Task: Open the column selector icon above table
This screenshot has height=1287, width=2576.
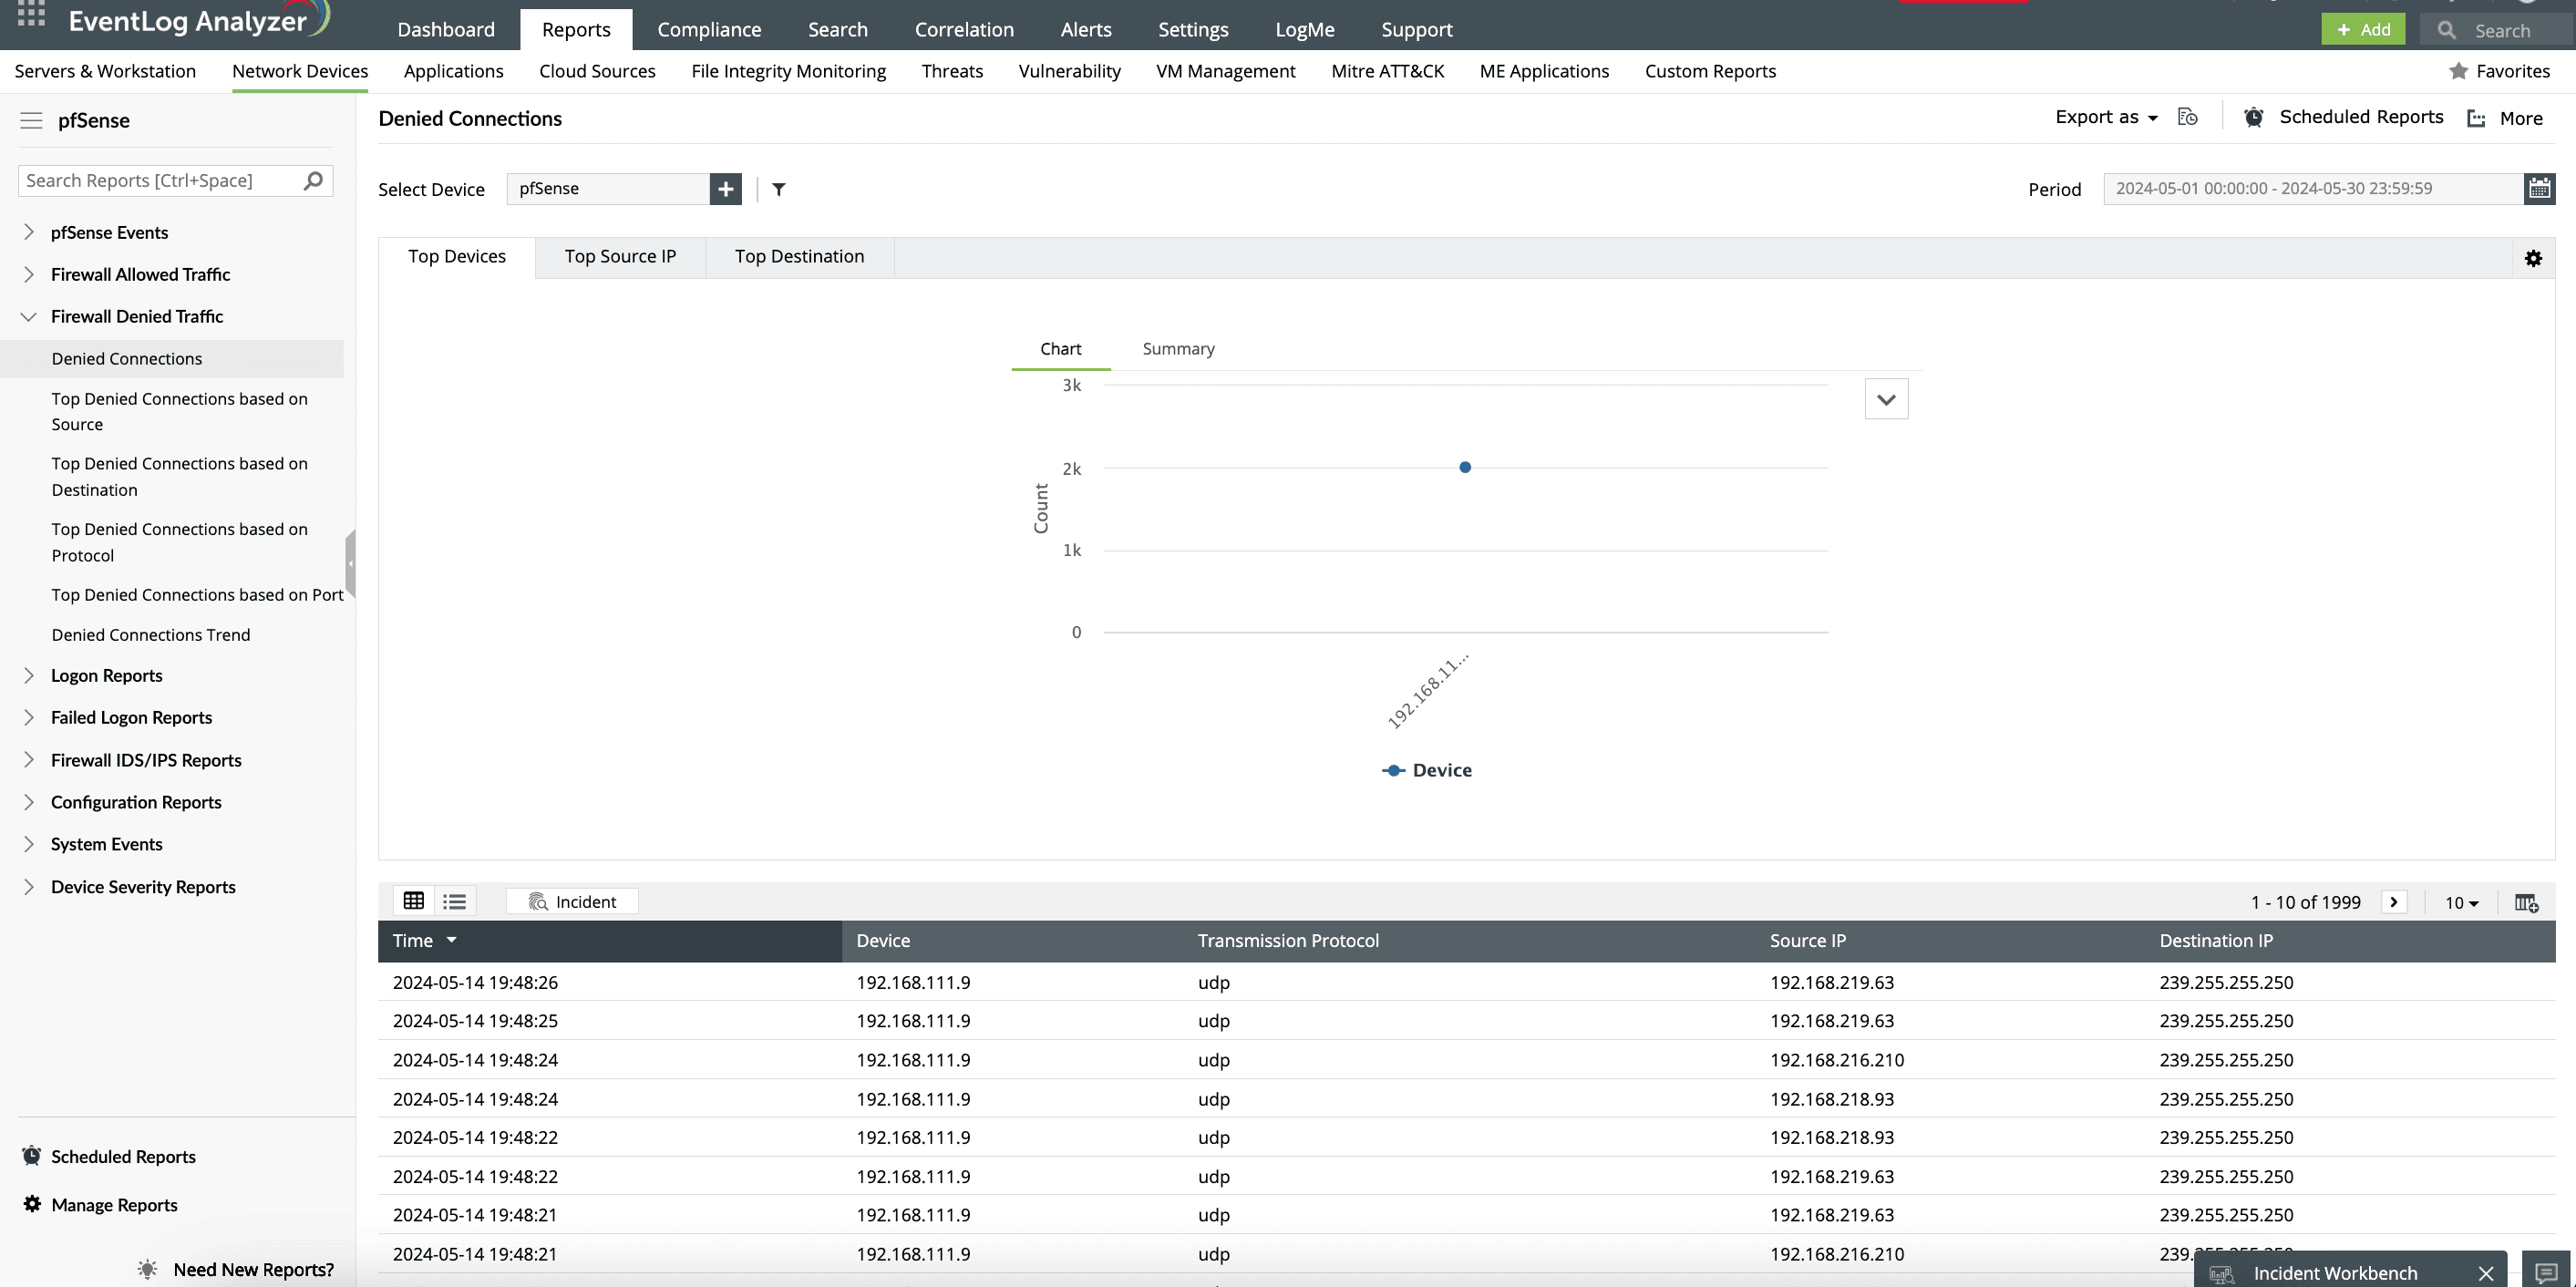Action: [2526, 902]
